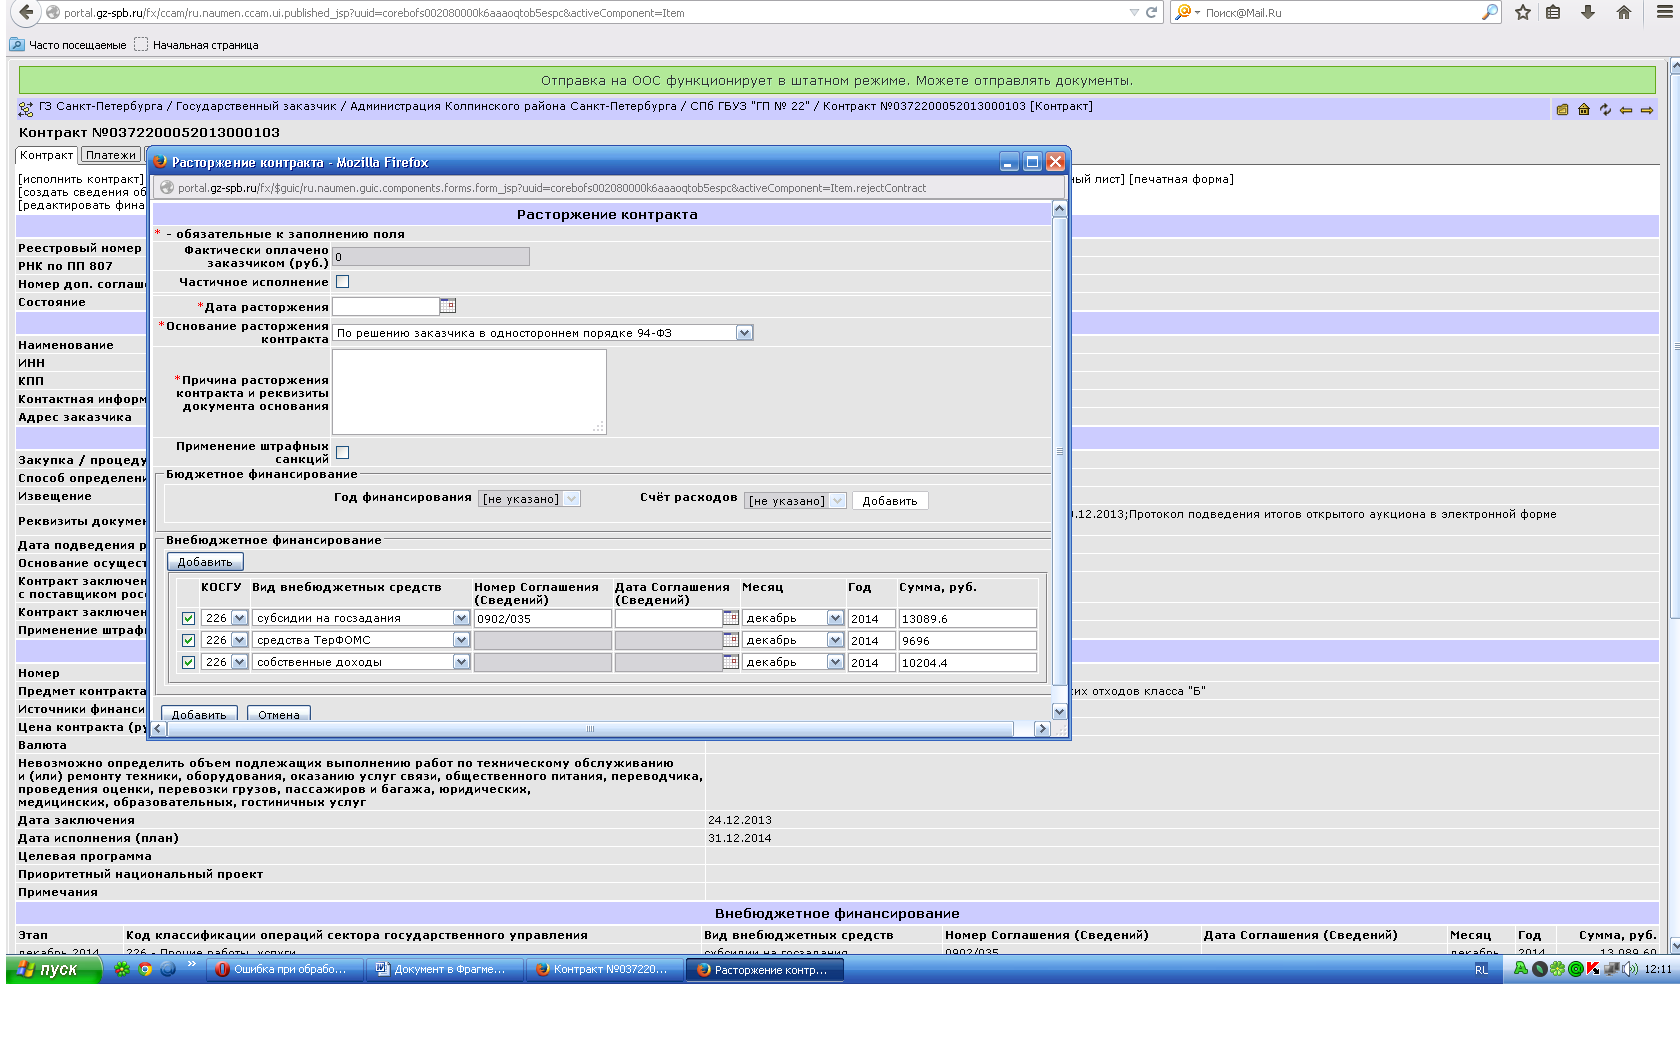The height and width of the screenshot is (1050, 1680).
Task: Open volume control in system tray
Action: point(1630,969)
